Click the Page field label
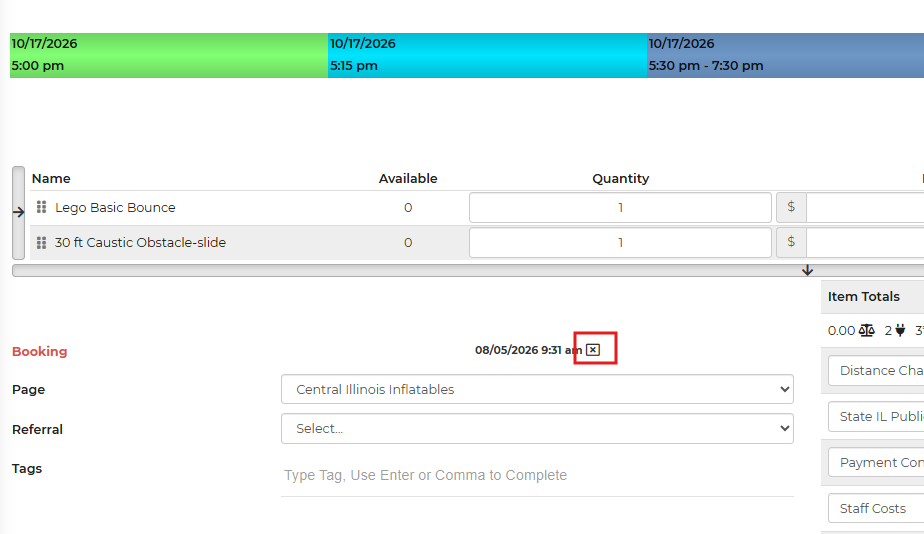Image resolution: width=924 pixels, height=534 pixels. (x=28, y=390)
